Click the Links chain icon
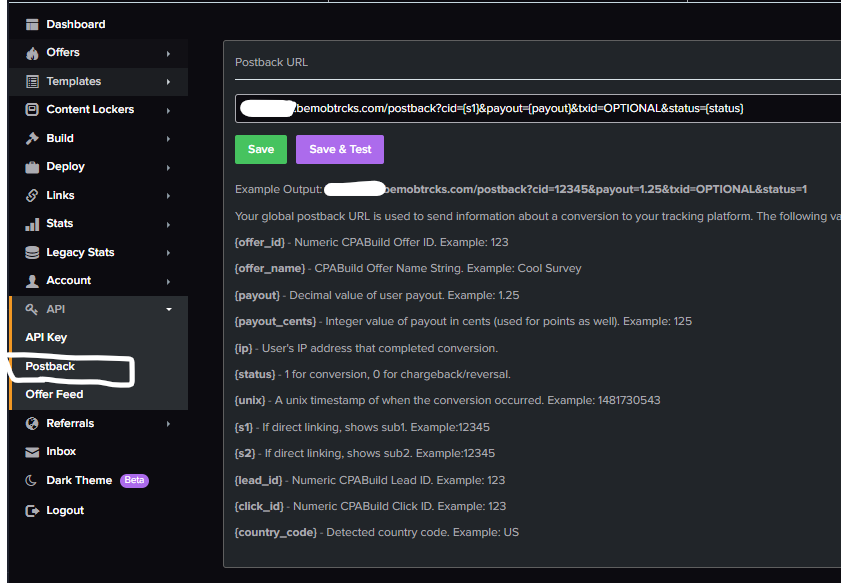 pyautogui.click(x=32, y=195)
